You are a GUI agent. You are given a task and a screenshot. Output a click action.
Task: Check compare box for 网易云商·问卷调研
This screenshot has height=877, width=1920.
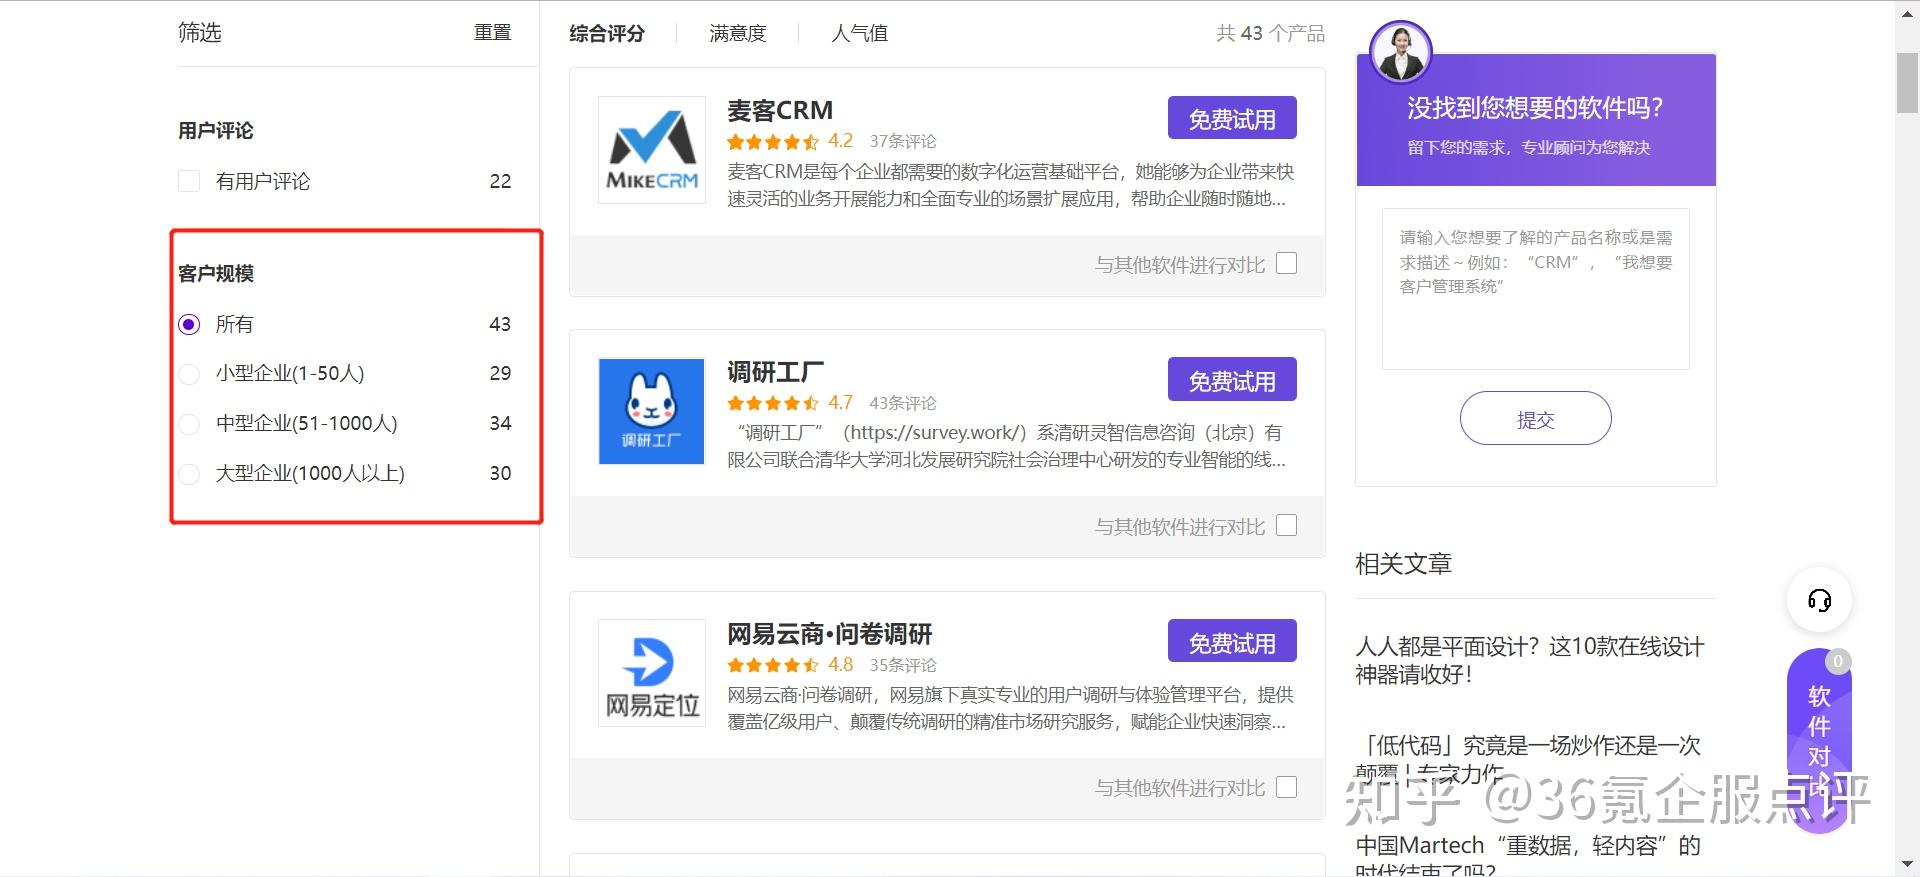pyautogui.click(x=1287, y=787)
